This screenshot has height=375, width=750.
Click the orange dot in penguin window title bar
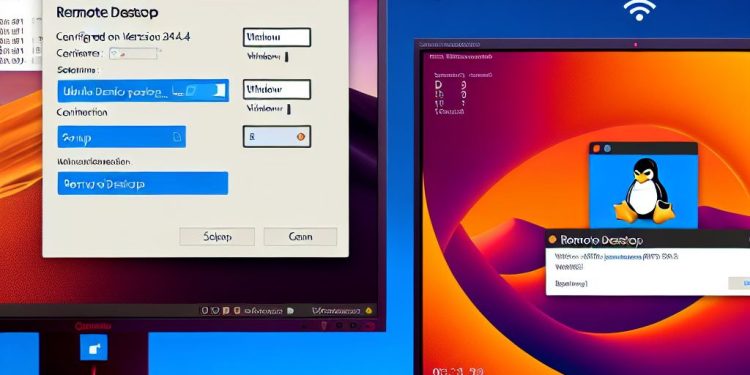(x=596, y=148)
